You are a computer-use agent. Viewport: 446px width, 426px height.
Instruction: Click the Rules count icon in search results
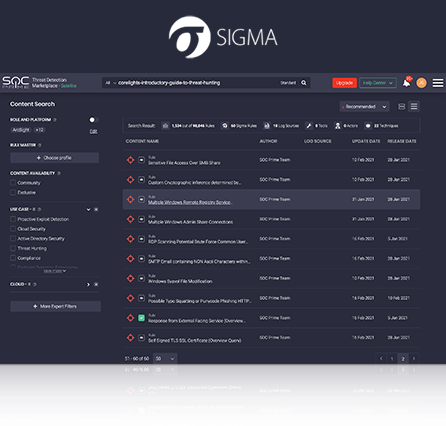[165, 126]
